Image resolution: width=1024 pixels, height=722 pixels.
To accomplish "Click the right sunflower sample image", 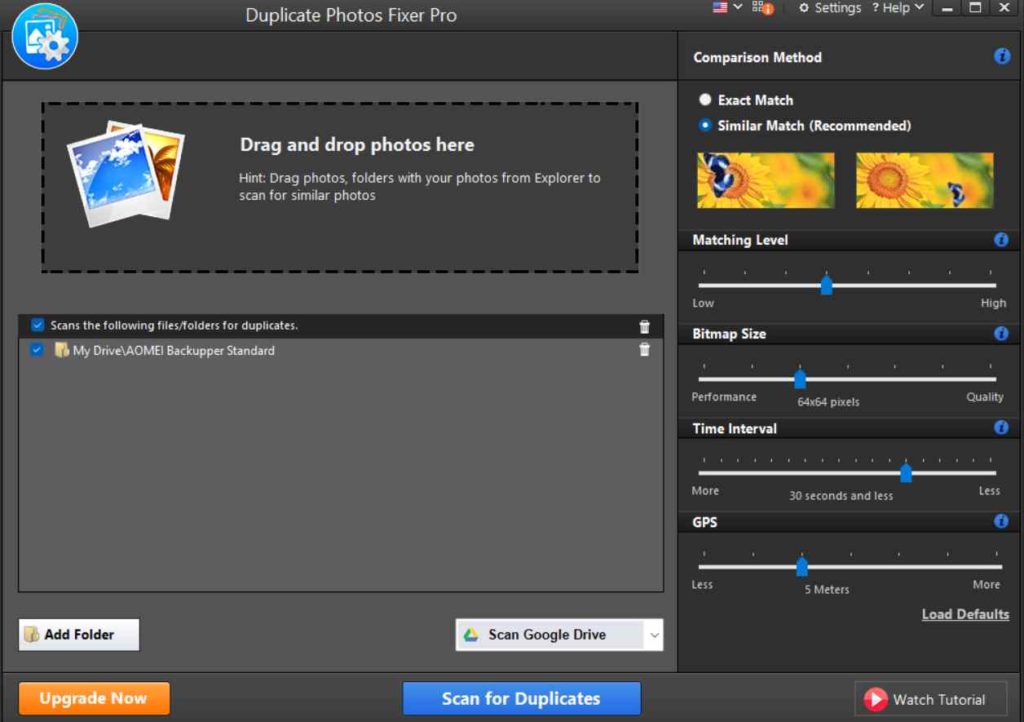I will pos(924,180).
